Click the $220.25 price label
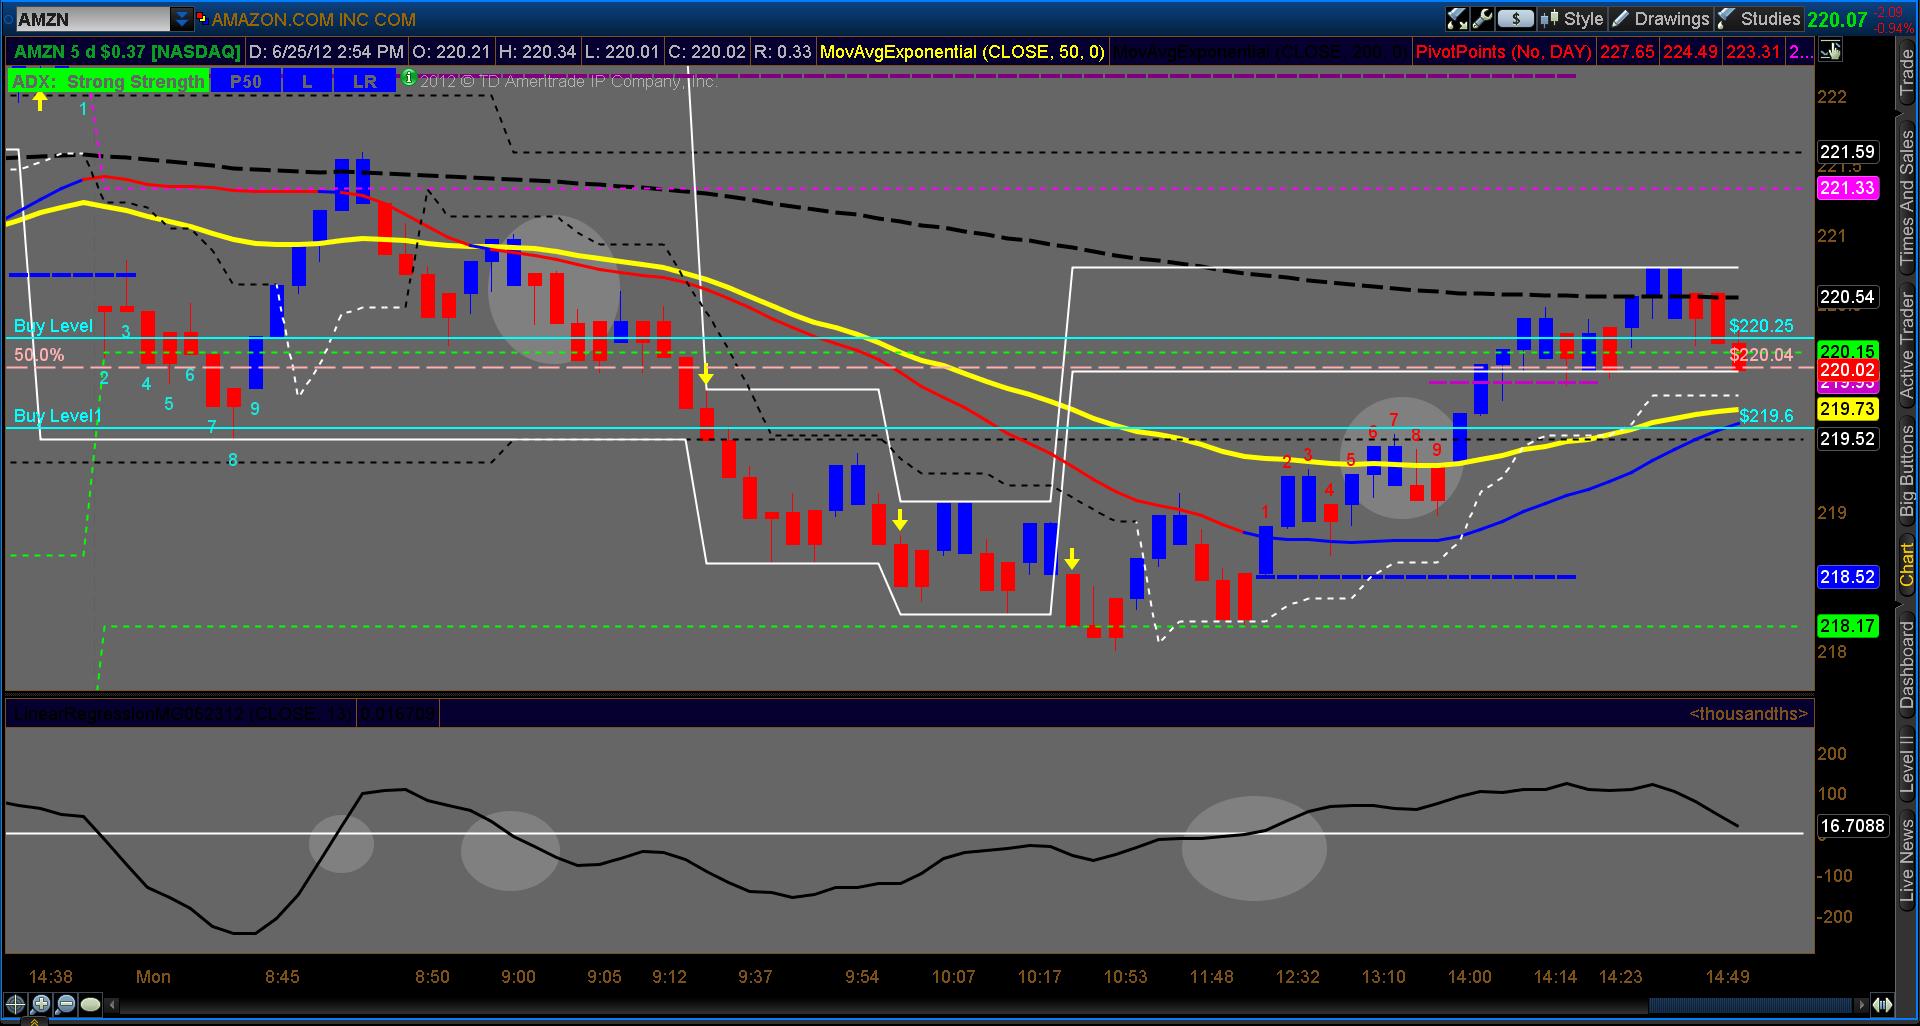1920x1026 pixels. [x=1761, y=326]
